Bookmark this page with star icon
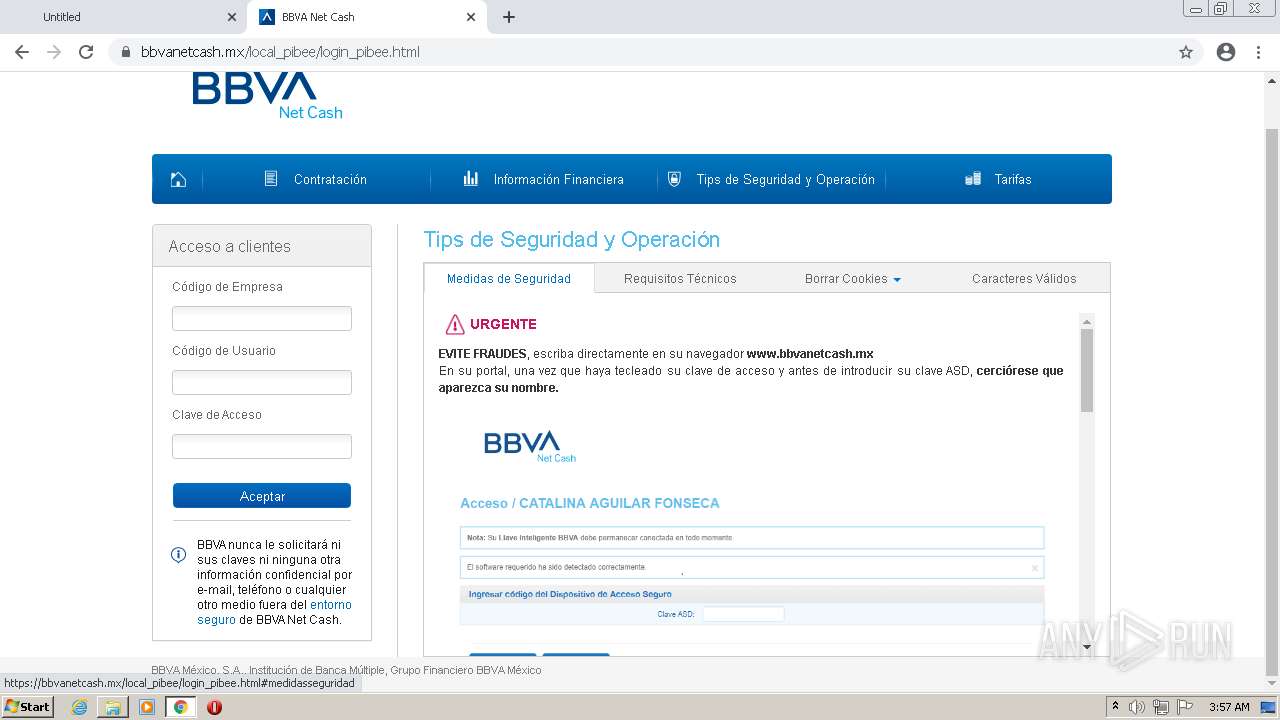 [x=1186, y=52]
